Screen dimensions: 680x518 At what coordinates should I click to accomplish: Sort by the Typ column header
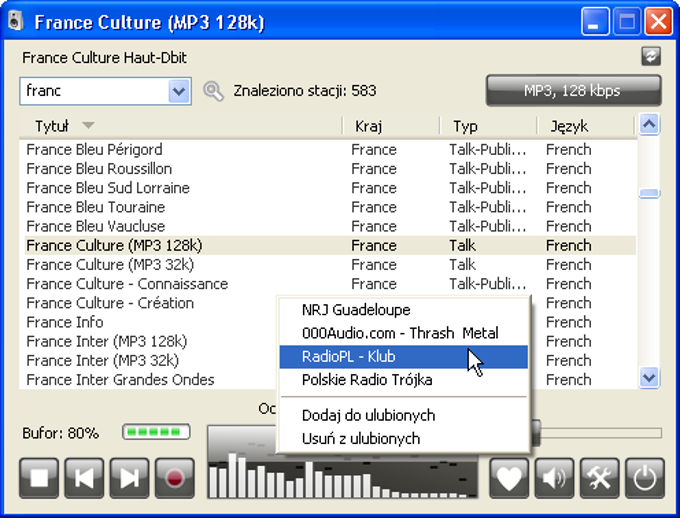488,126
